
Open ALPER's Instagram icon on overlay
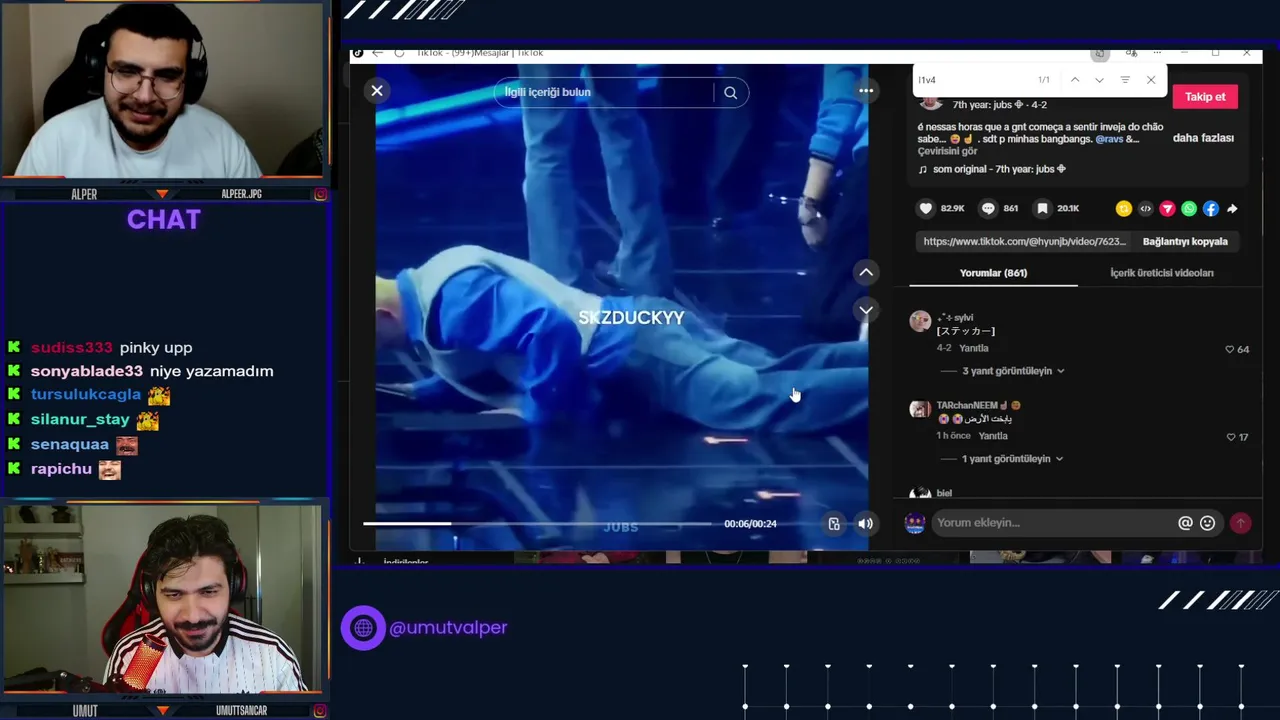[x=320, y=194]
